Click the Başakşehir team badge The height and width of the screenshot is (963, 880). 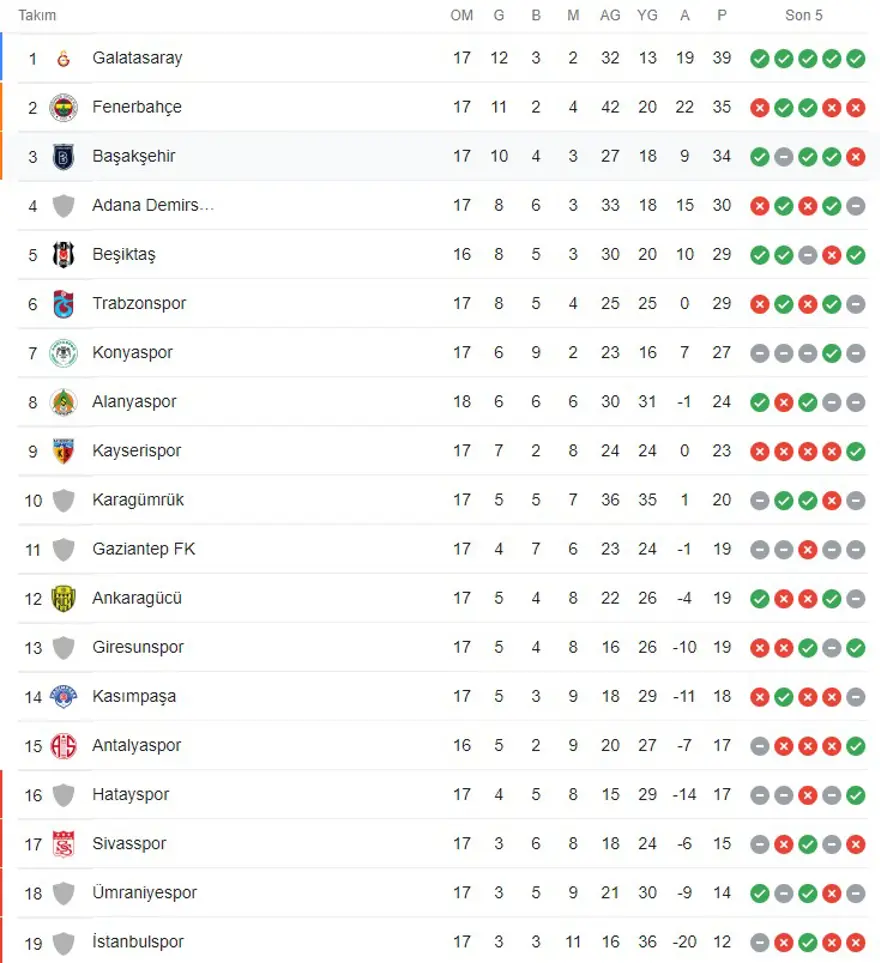[64, 156]
